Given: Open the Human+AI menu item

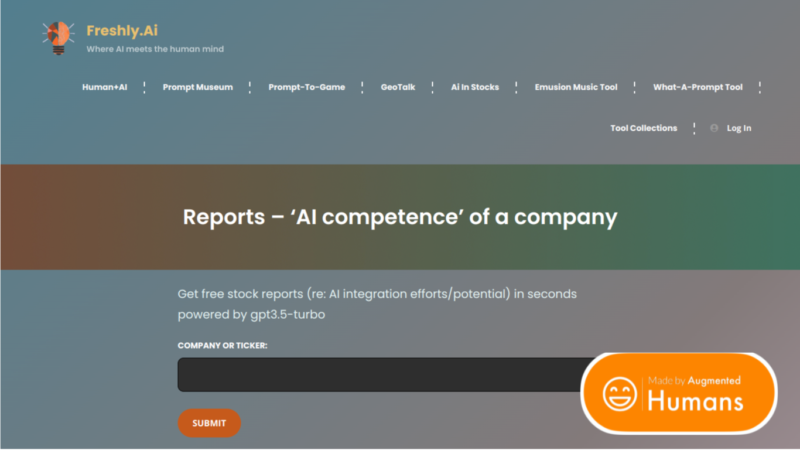Looking at the screenshot, I should coord(105,87).
